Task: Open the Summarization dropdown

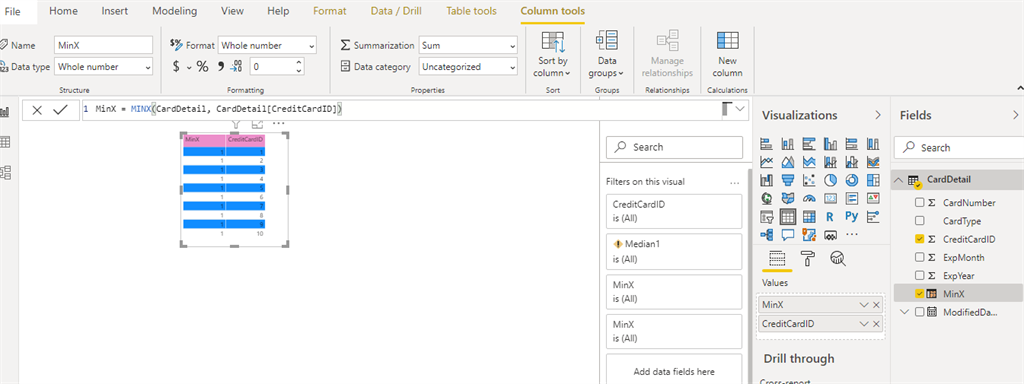Action: (x=468, y=46)
